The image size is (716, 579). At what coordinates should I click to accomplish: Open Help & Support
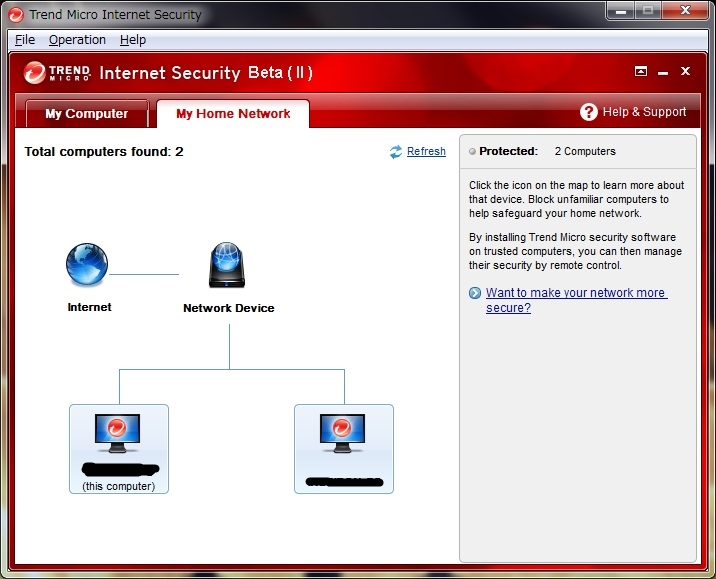coord(633,112)
